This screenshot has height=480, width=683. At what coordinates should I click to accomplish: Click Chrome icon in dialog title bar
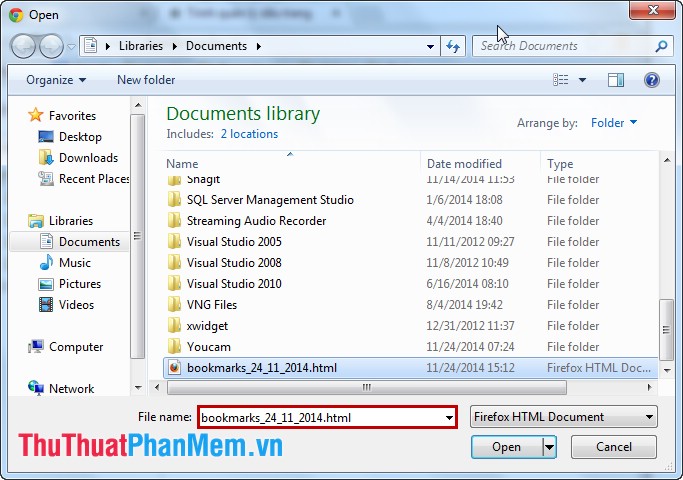[16, 15]
